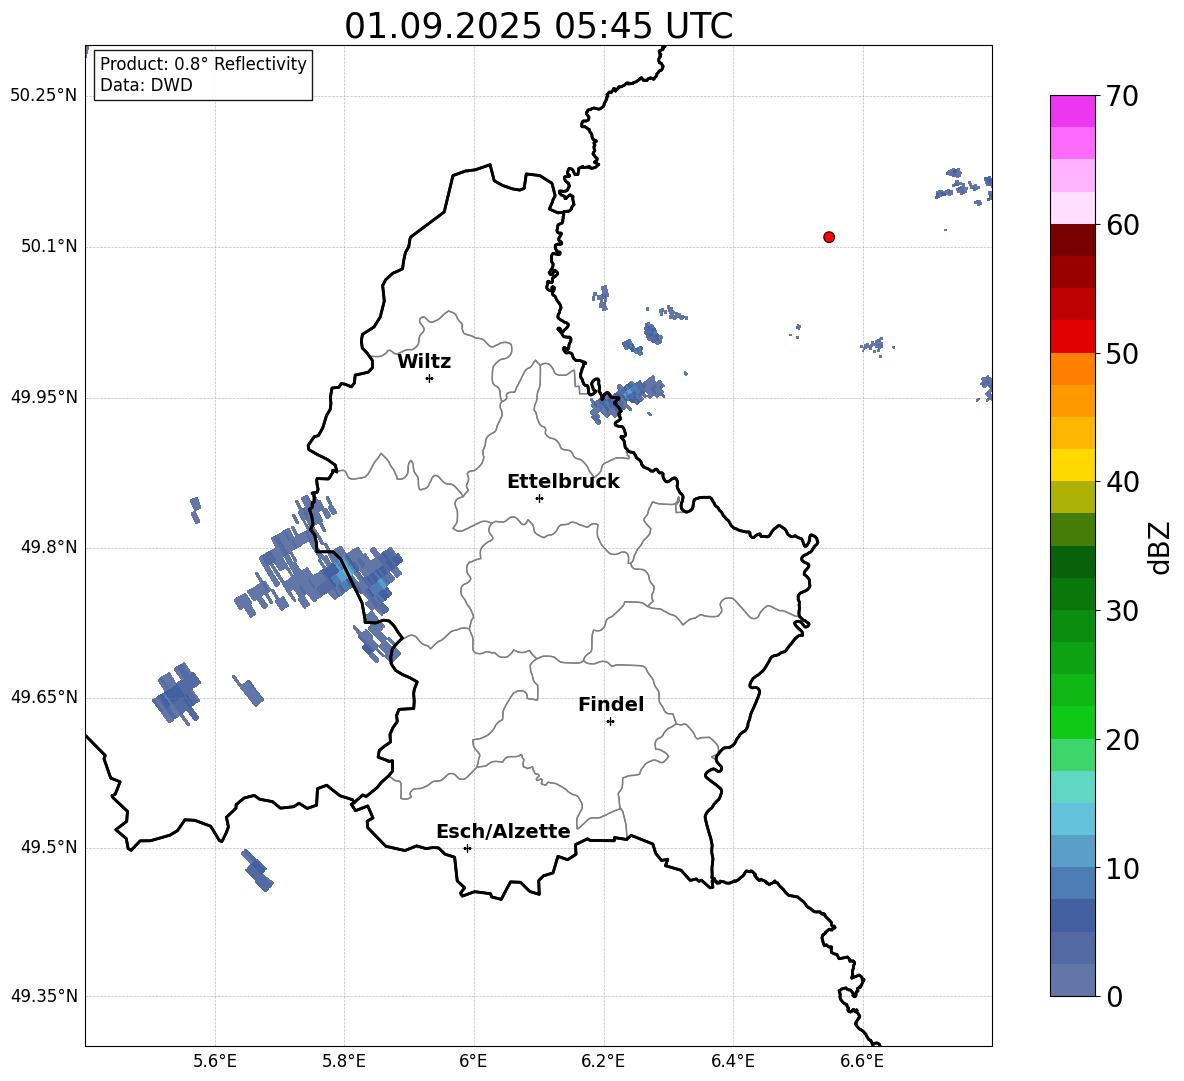Click the Wiltz station cross marker

pos(430,378)
